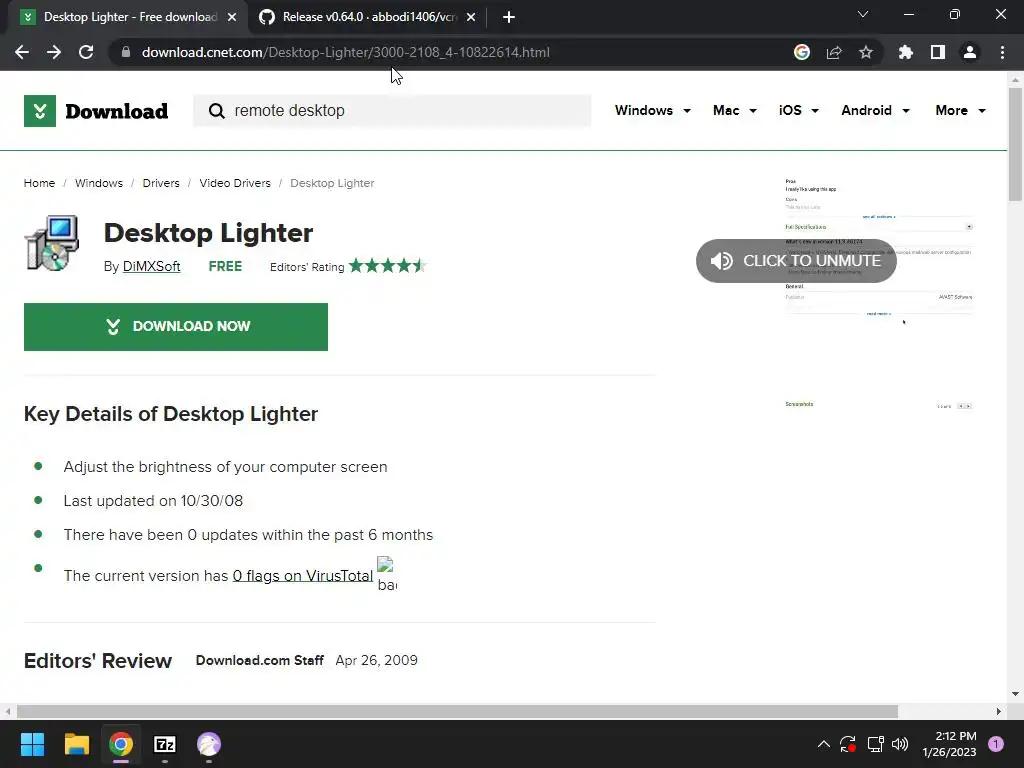Click the 'Key Details of Desktop Lighter' heading
The width and height of the screenshot is (1024, 768).
(x=170, y=414)
